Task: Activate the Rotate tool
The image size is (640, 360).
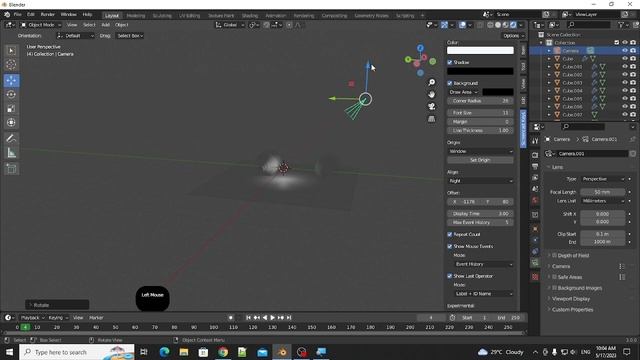Action: (11, 94)
